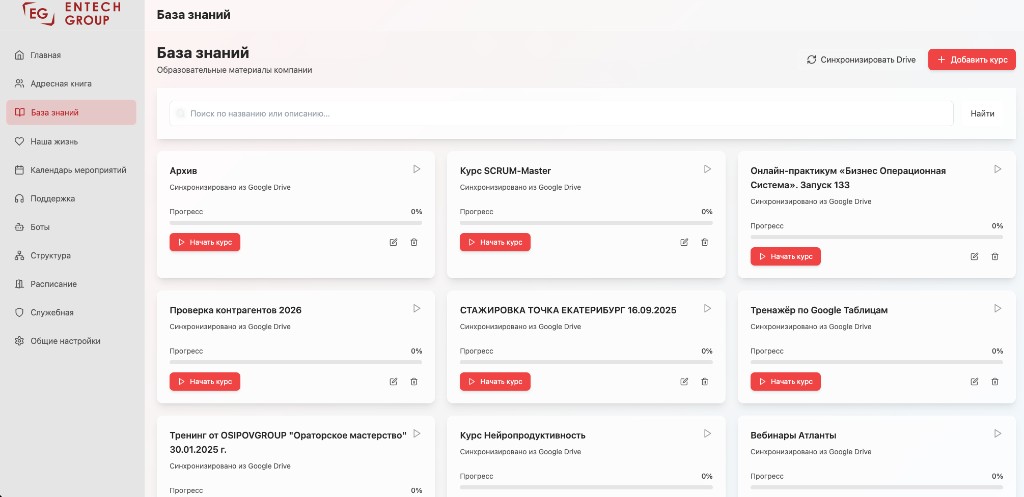1024x497 pixels.
Task: Edit the Проверка контрагентов 2026 course
Action: [x=393, y=381]
